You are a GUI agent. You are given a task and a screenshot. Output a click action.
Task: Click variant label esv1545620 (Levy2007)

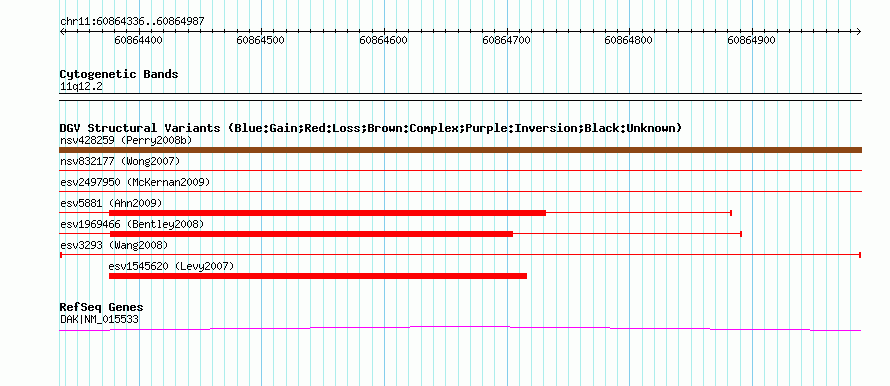[171, 266]
